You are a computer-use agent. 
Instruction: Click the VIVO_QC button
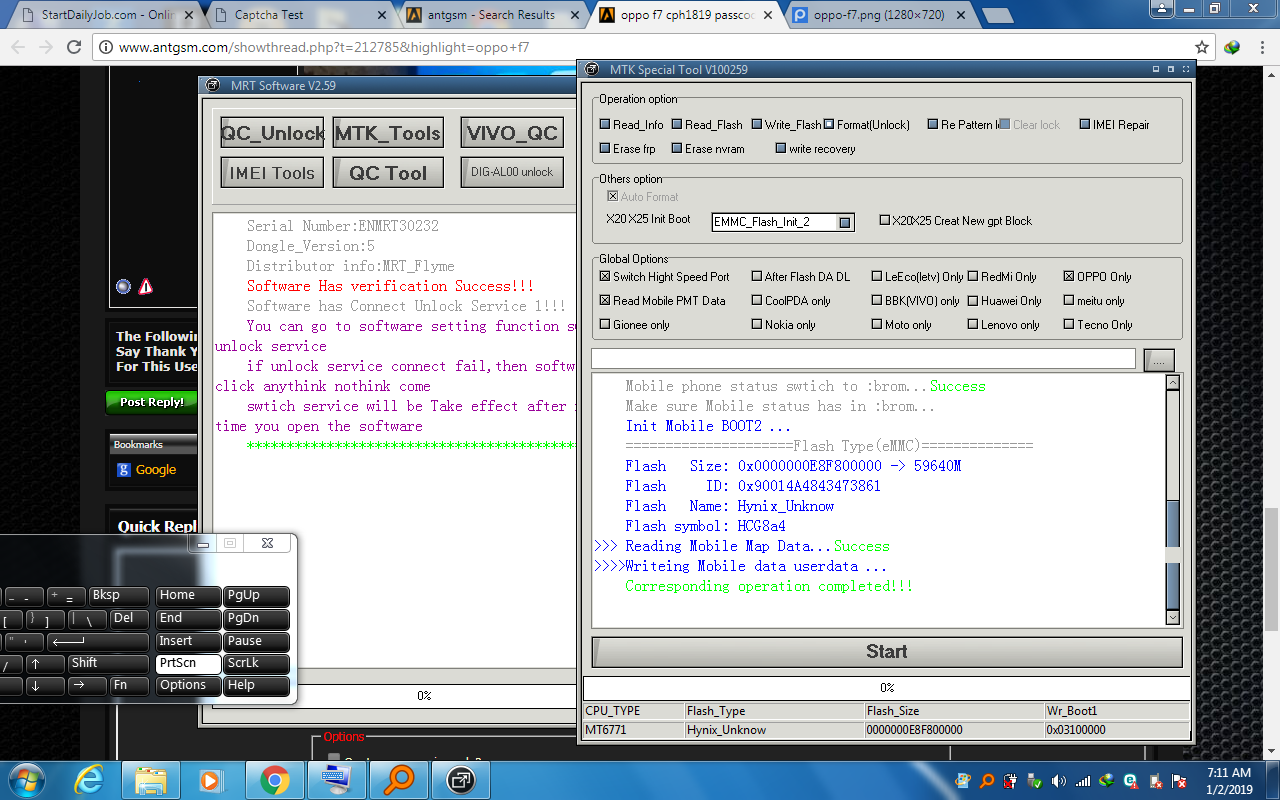point(512,133)
